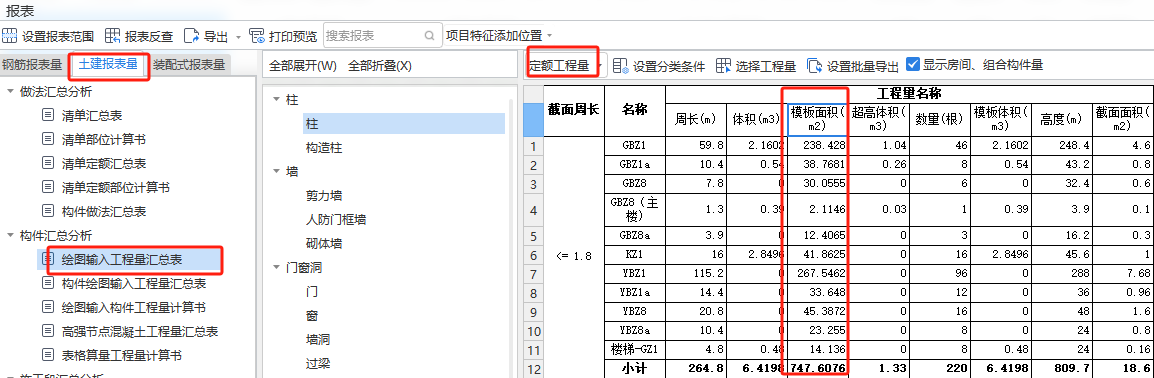Click the document icon beside 绘图输入工程量汇总表
Image resolution: width=1154 pixels, height=378 pixels.
pos(48,260)
